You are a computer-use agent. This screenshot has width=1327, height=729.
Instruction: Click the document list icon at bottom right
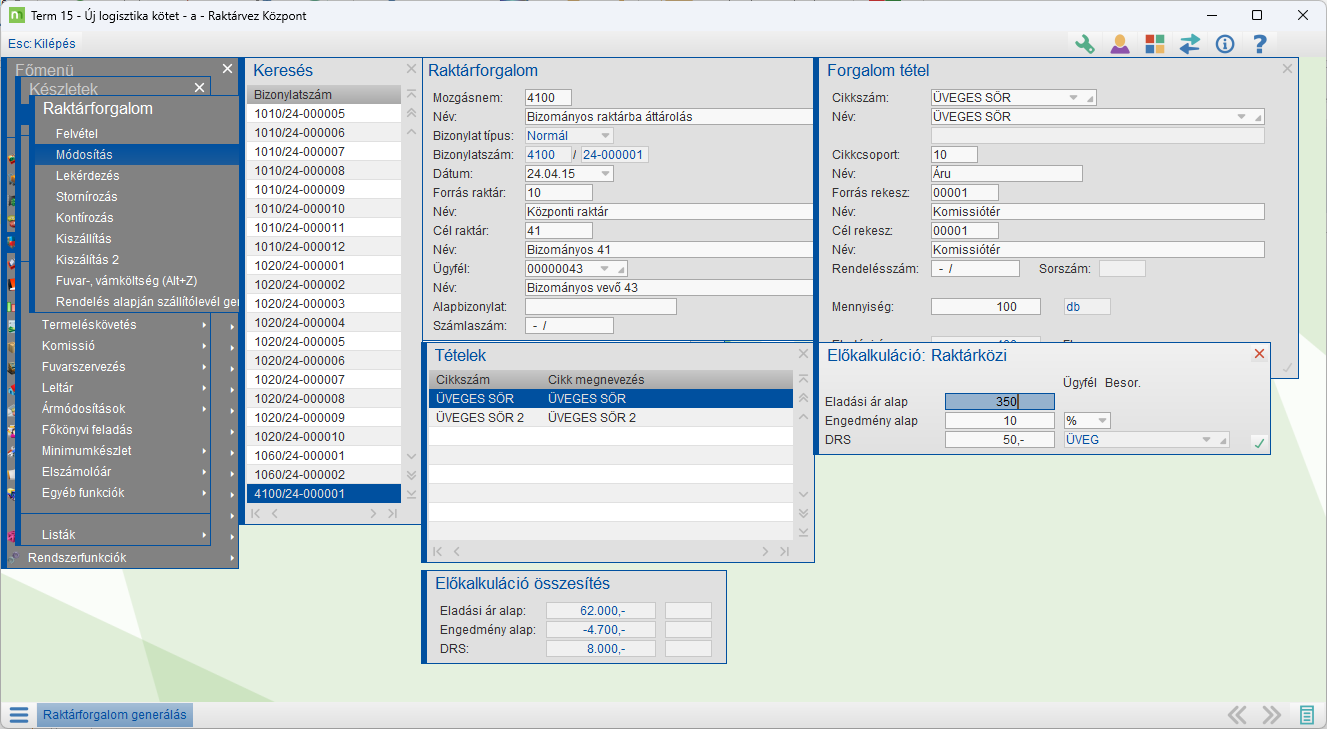[1306, 715]
